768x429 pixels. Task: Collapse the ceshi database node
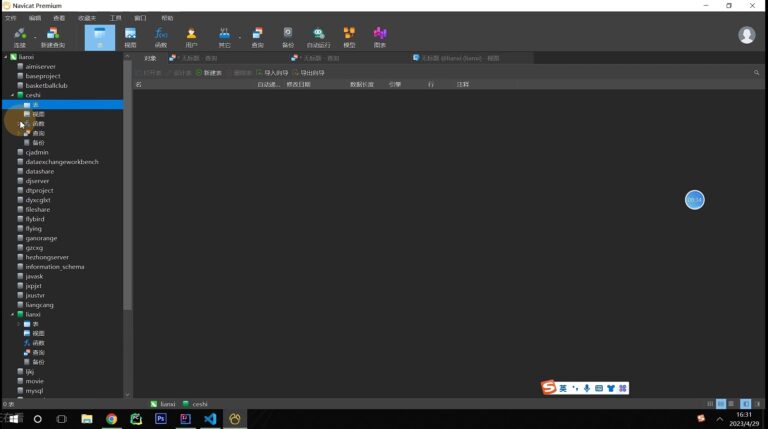point(13,95)
